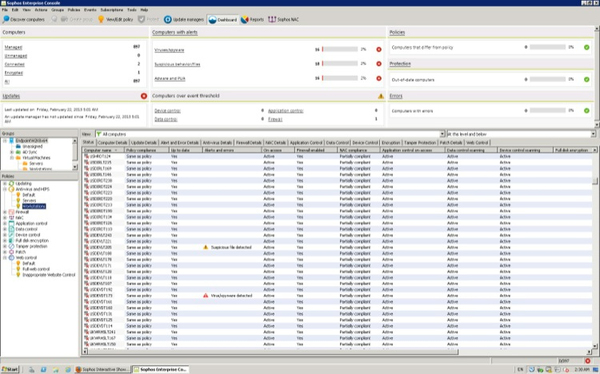Expand the NAC policy node
The image size is (600, 374).
[x=5, y=217]
